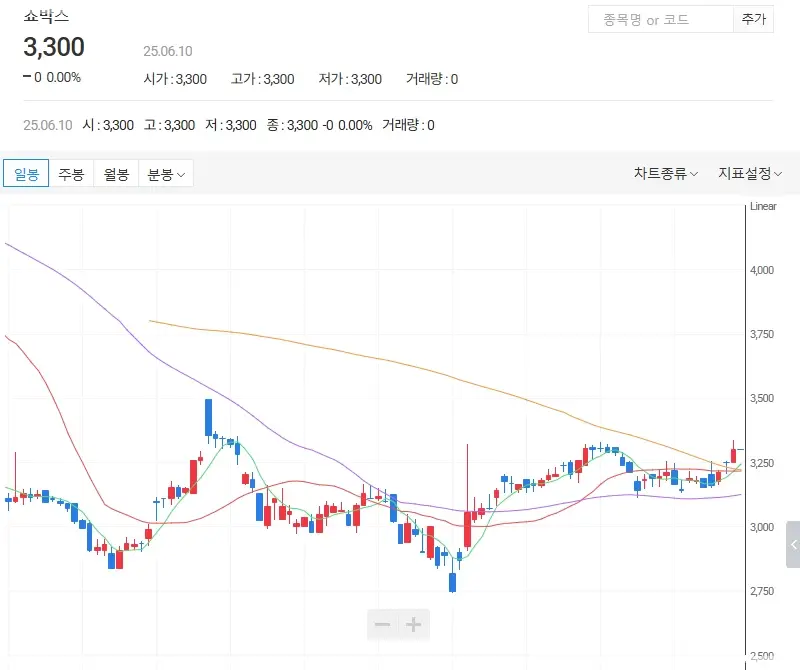
Task: Zoom out the chart with minus button
Action: (382, 624)
